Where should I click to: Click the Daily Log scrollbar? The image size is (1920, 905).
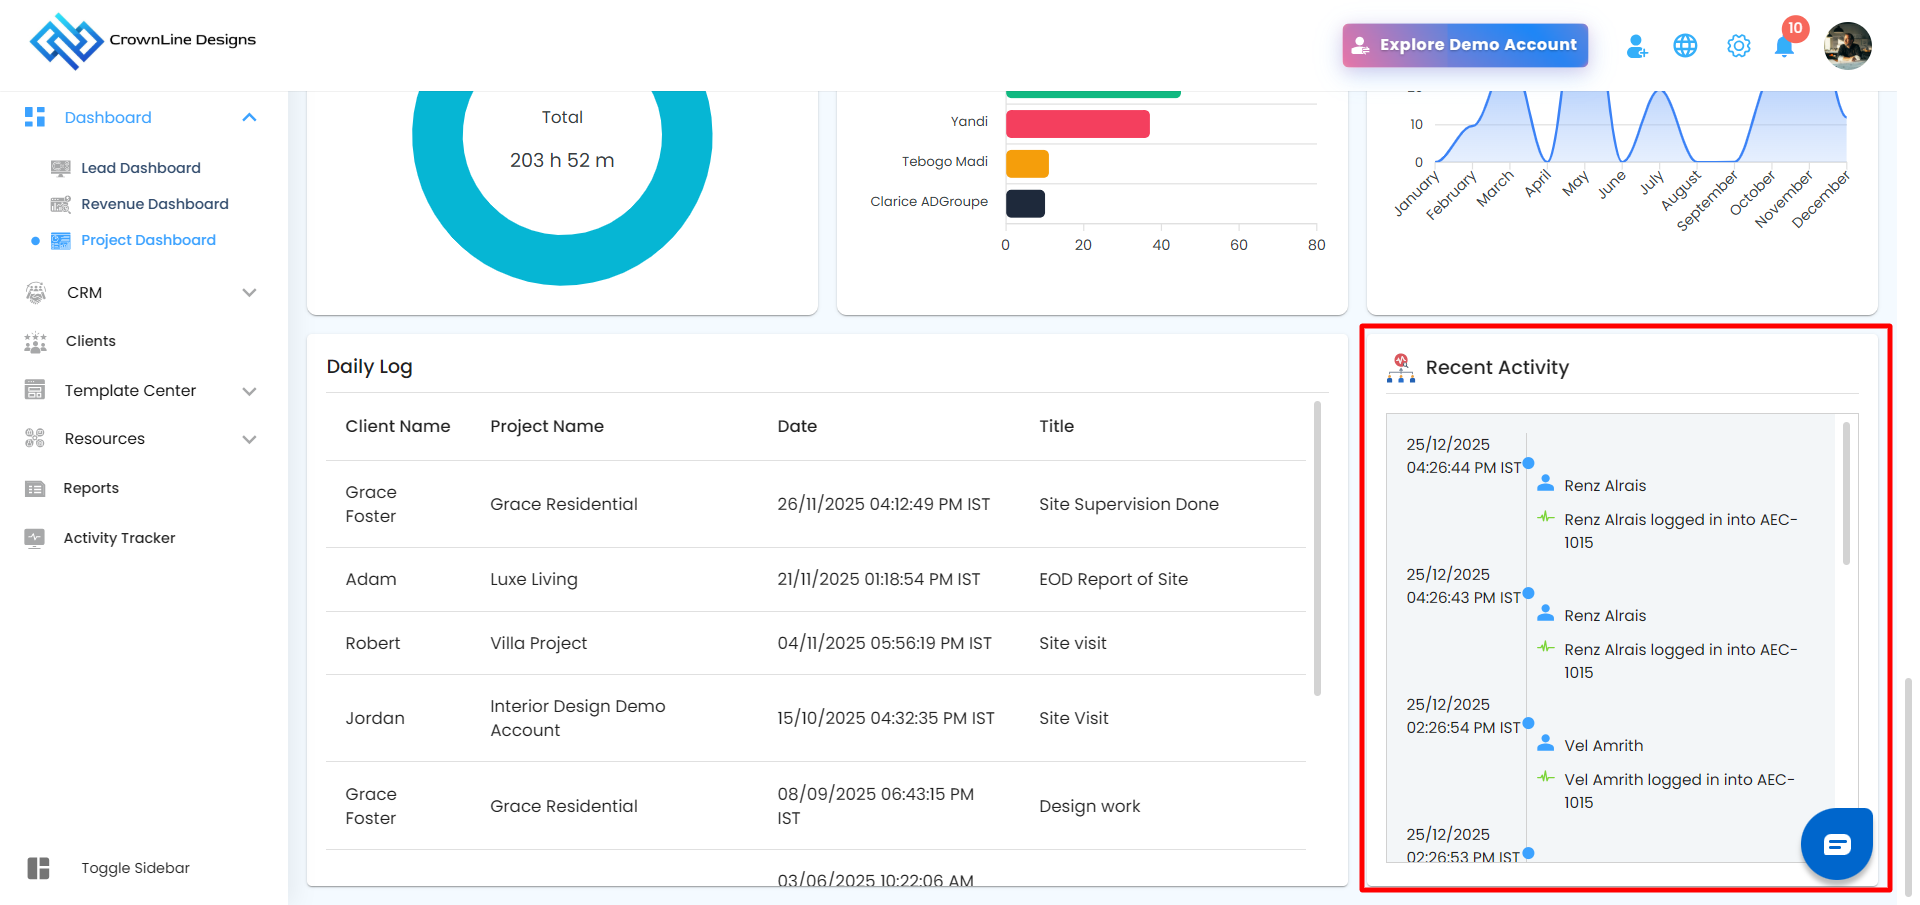pos(1317,548)
